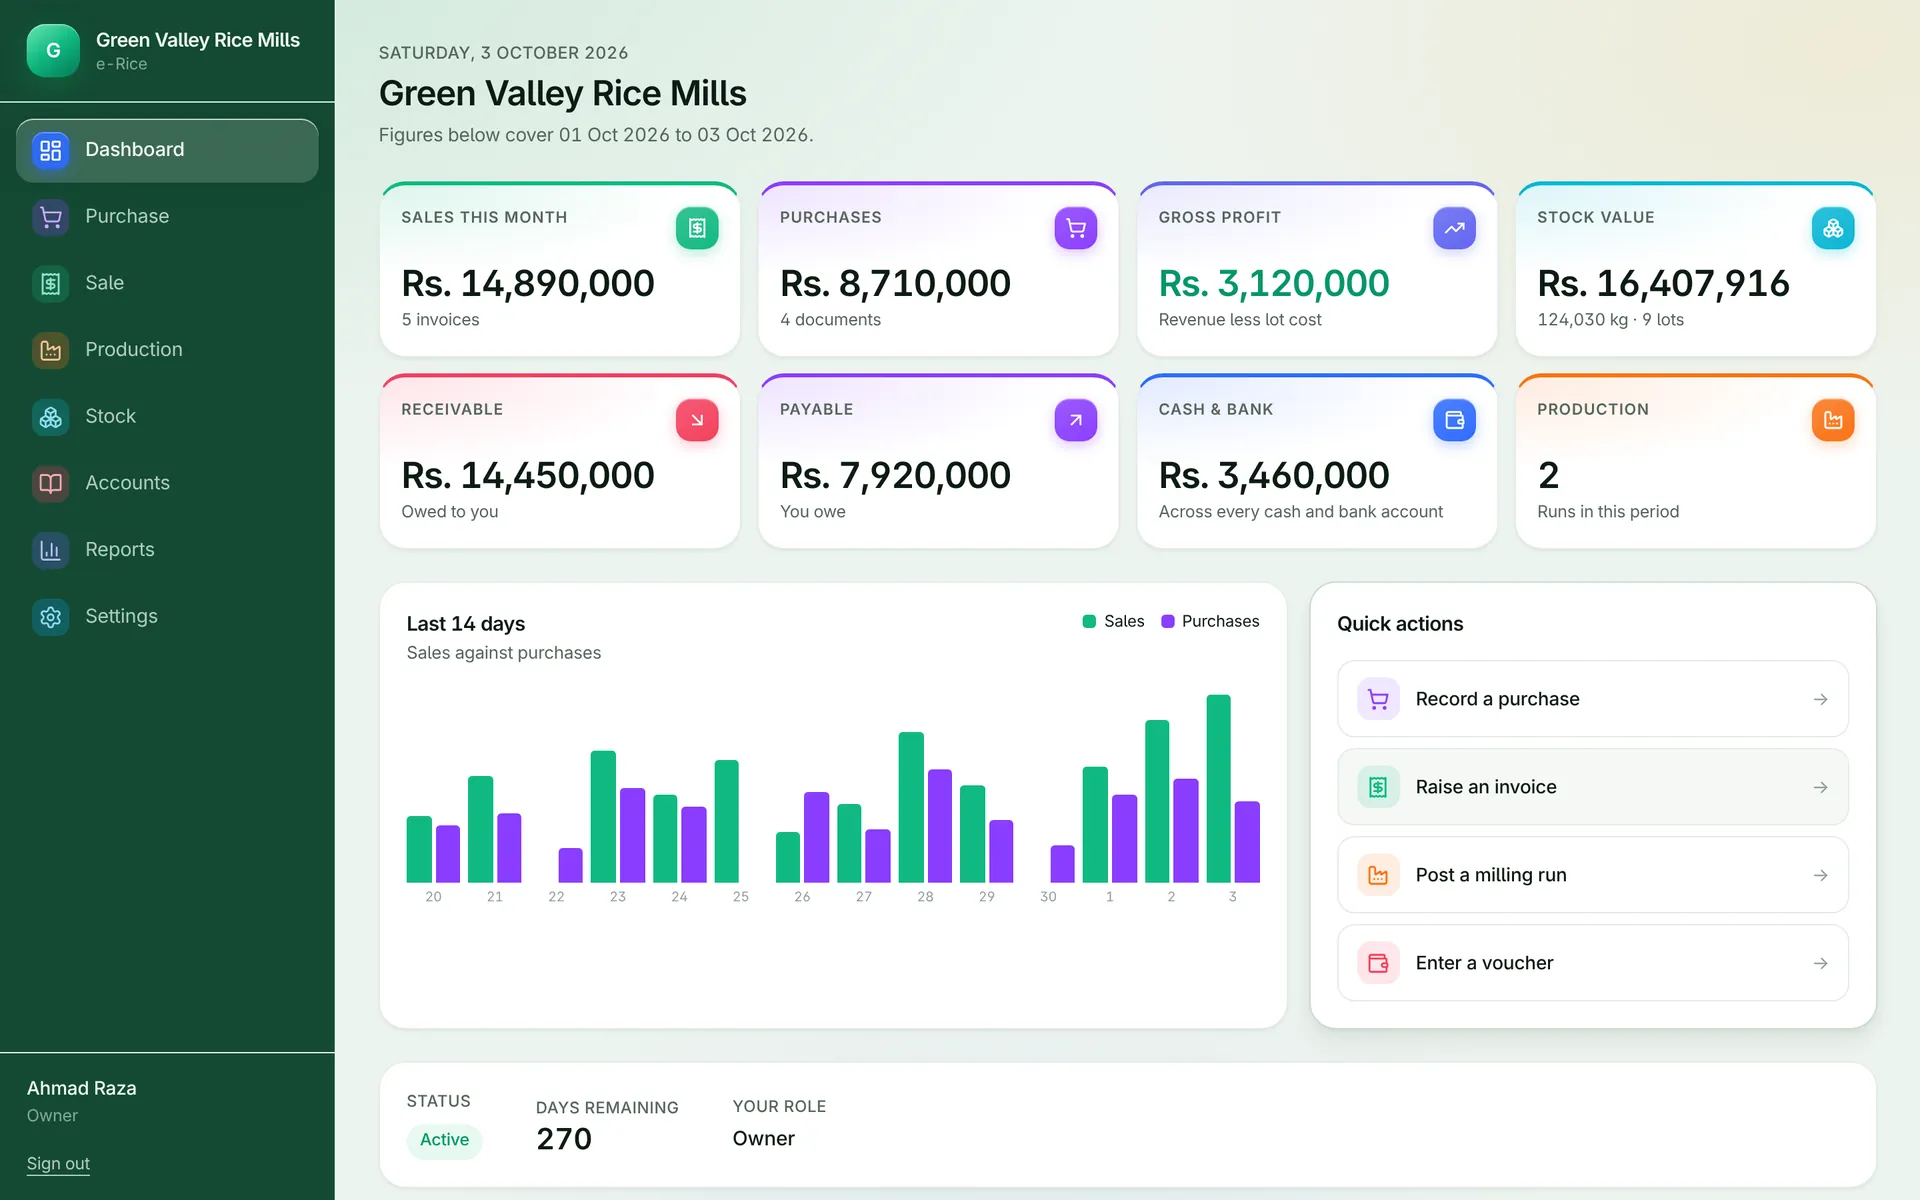Click the Rs. 7,920,000 payable amount
The image size is (1920, 1200).
coord(895,475)
